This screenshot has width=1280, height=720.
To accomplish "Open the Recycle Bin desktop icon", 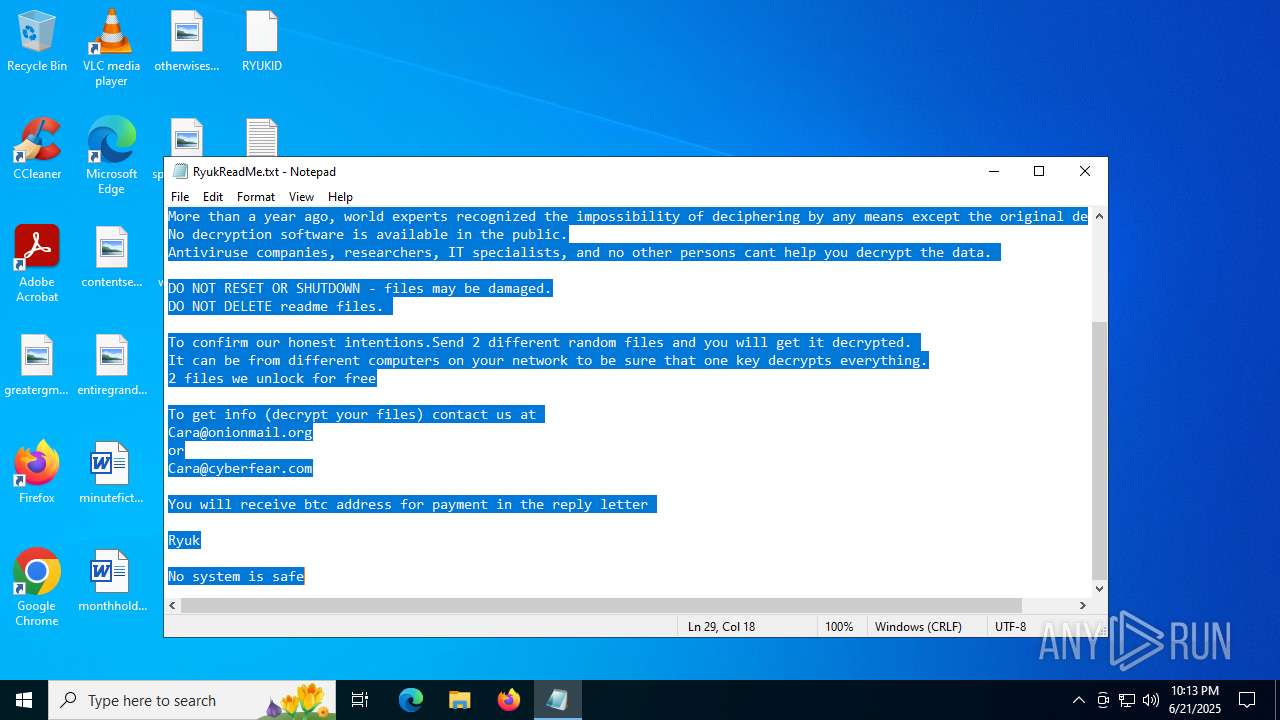I will 37,42.
